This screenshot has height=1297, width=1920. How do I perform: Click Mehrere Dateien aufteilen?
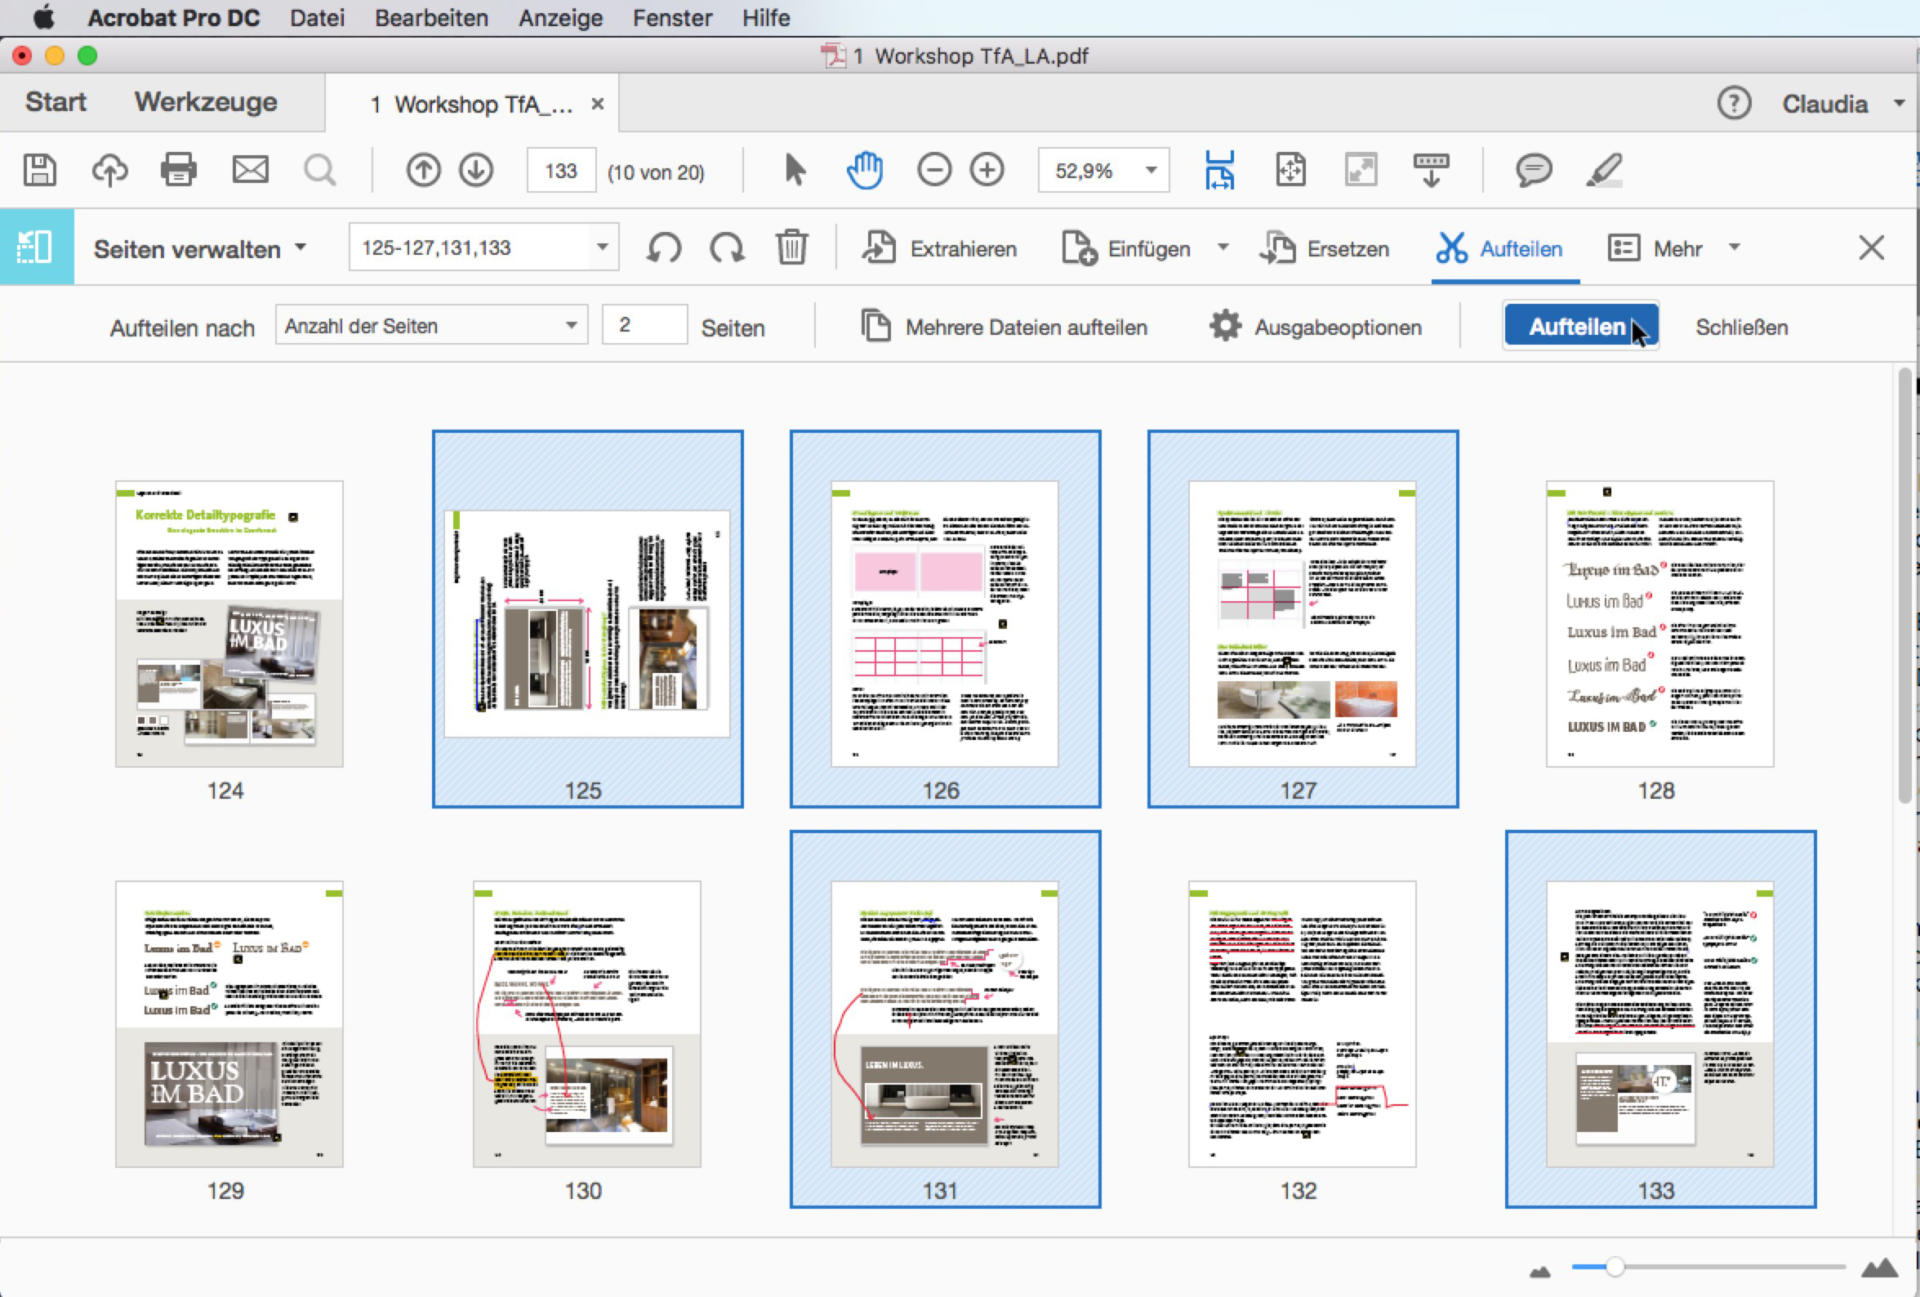tap(1004, 327)
